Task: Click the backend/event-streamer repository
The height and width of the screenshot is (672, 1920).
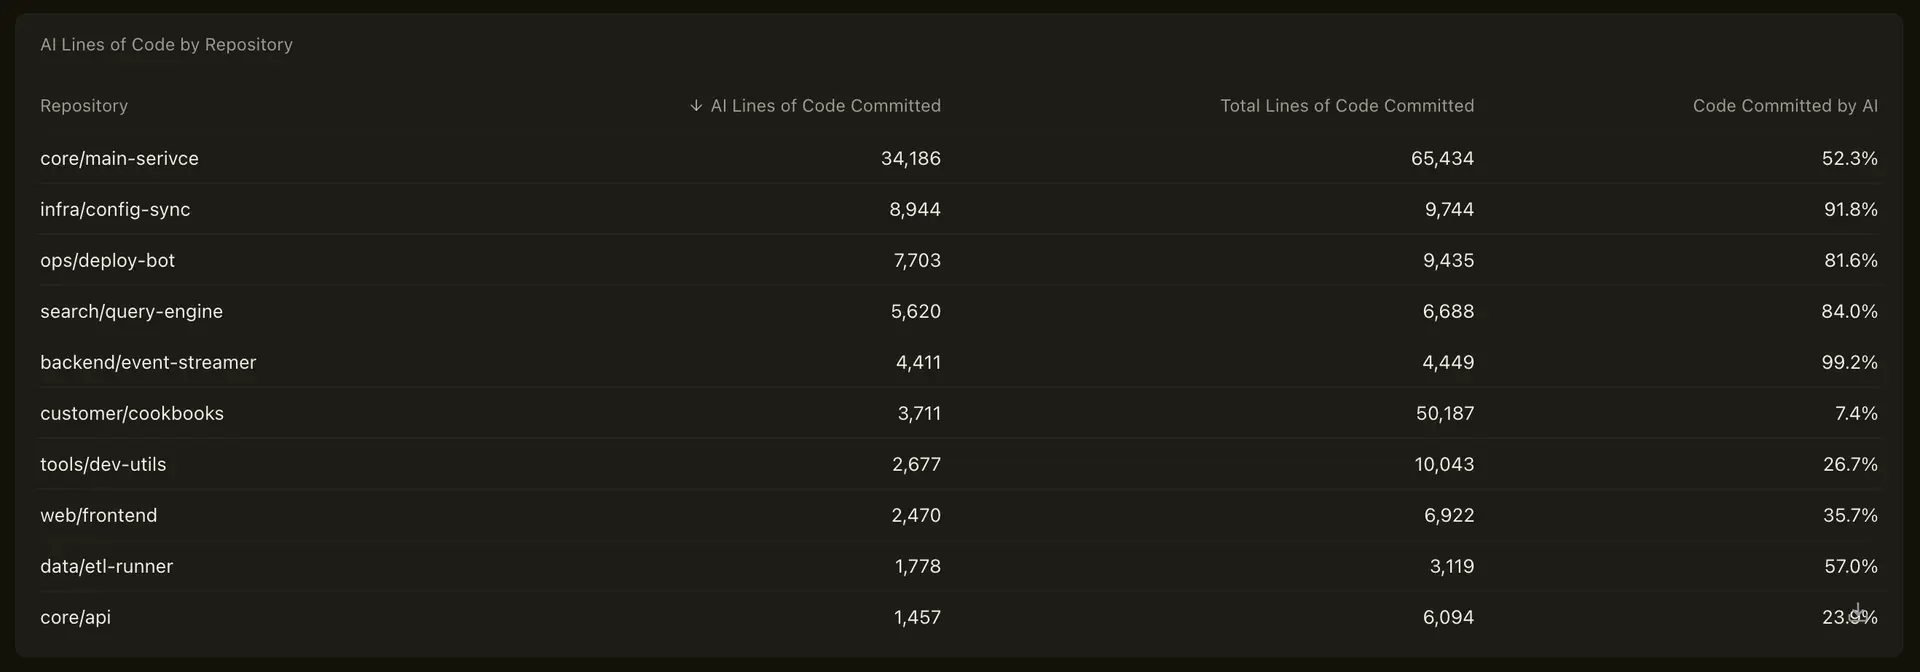Action: click(148, 363)
